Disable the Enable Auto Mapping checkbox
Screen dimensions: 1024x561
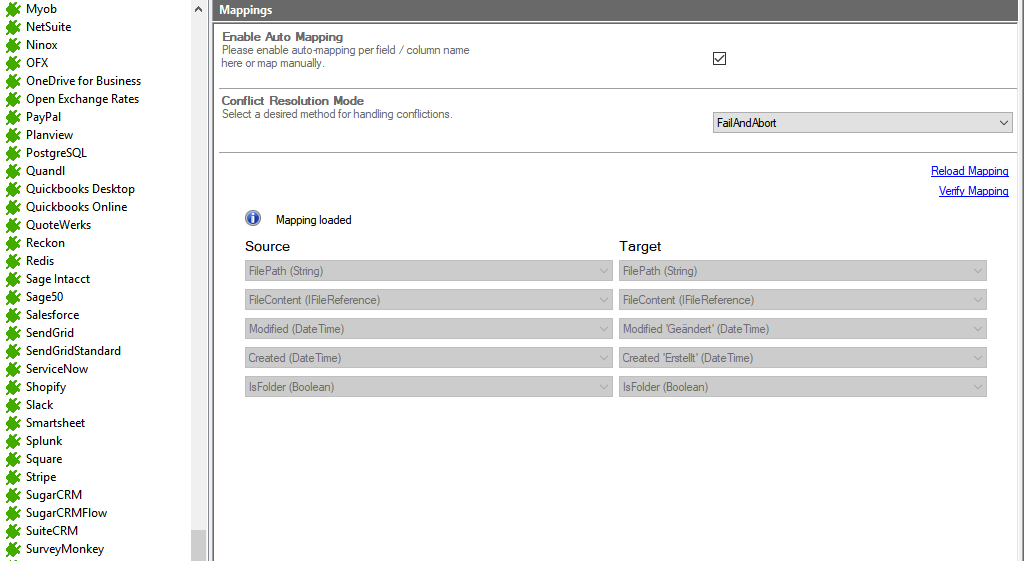[719, 58]
